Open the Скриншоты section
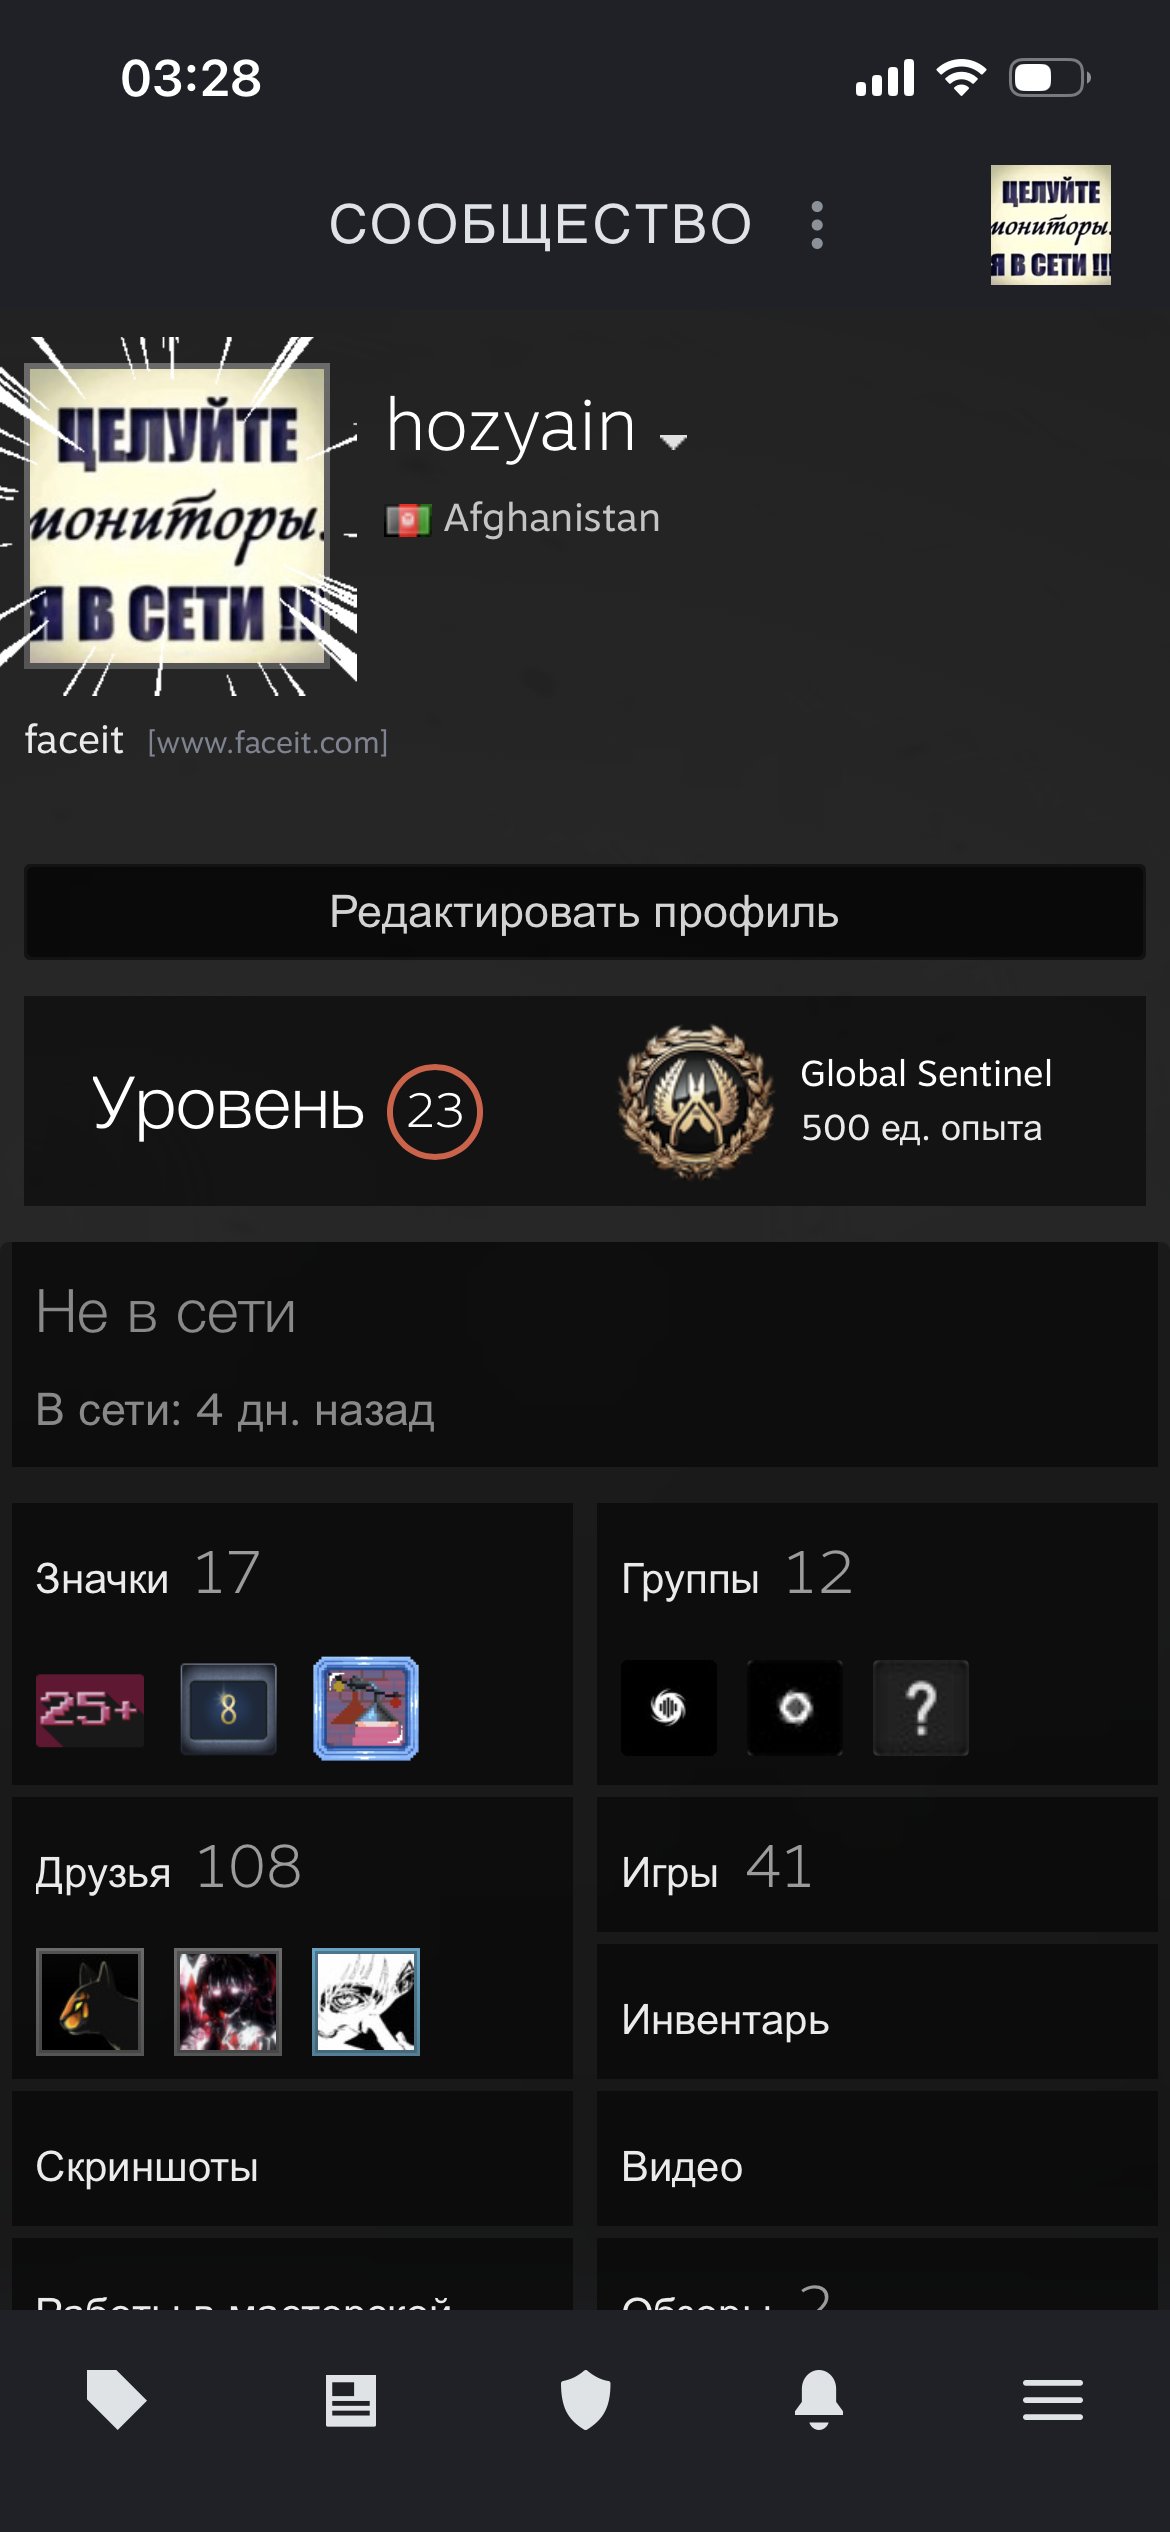 [292, 2166]
